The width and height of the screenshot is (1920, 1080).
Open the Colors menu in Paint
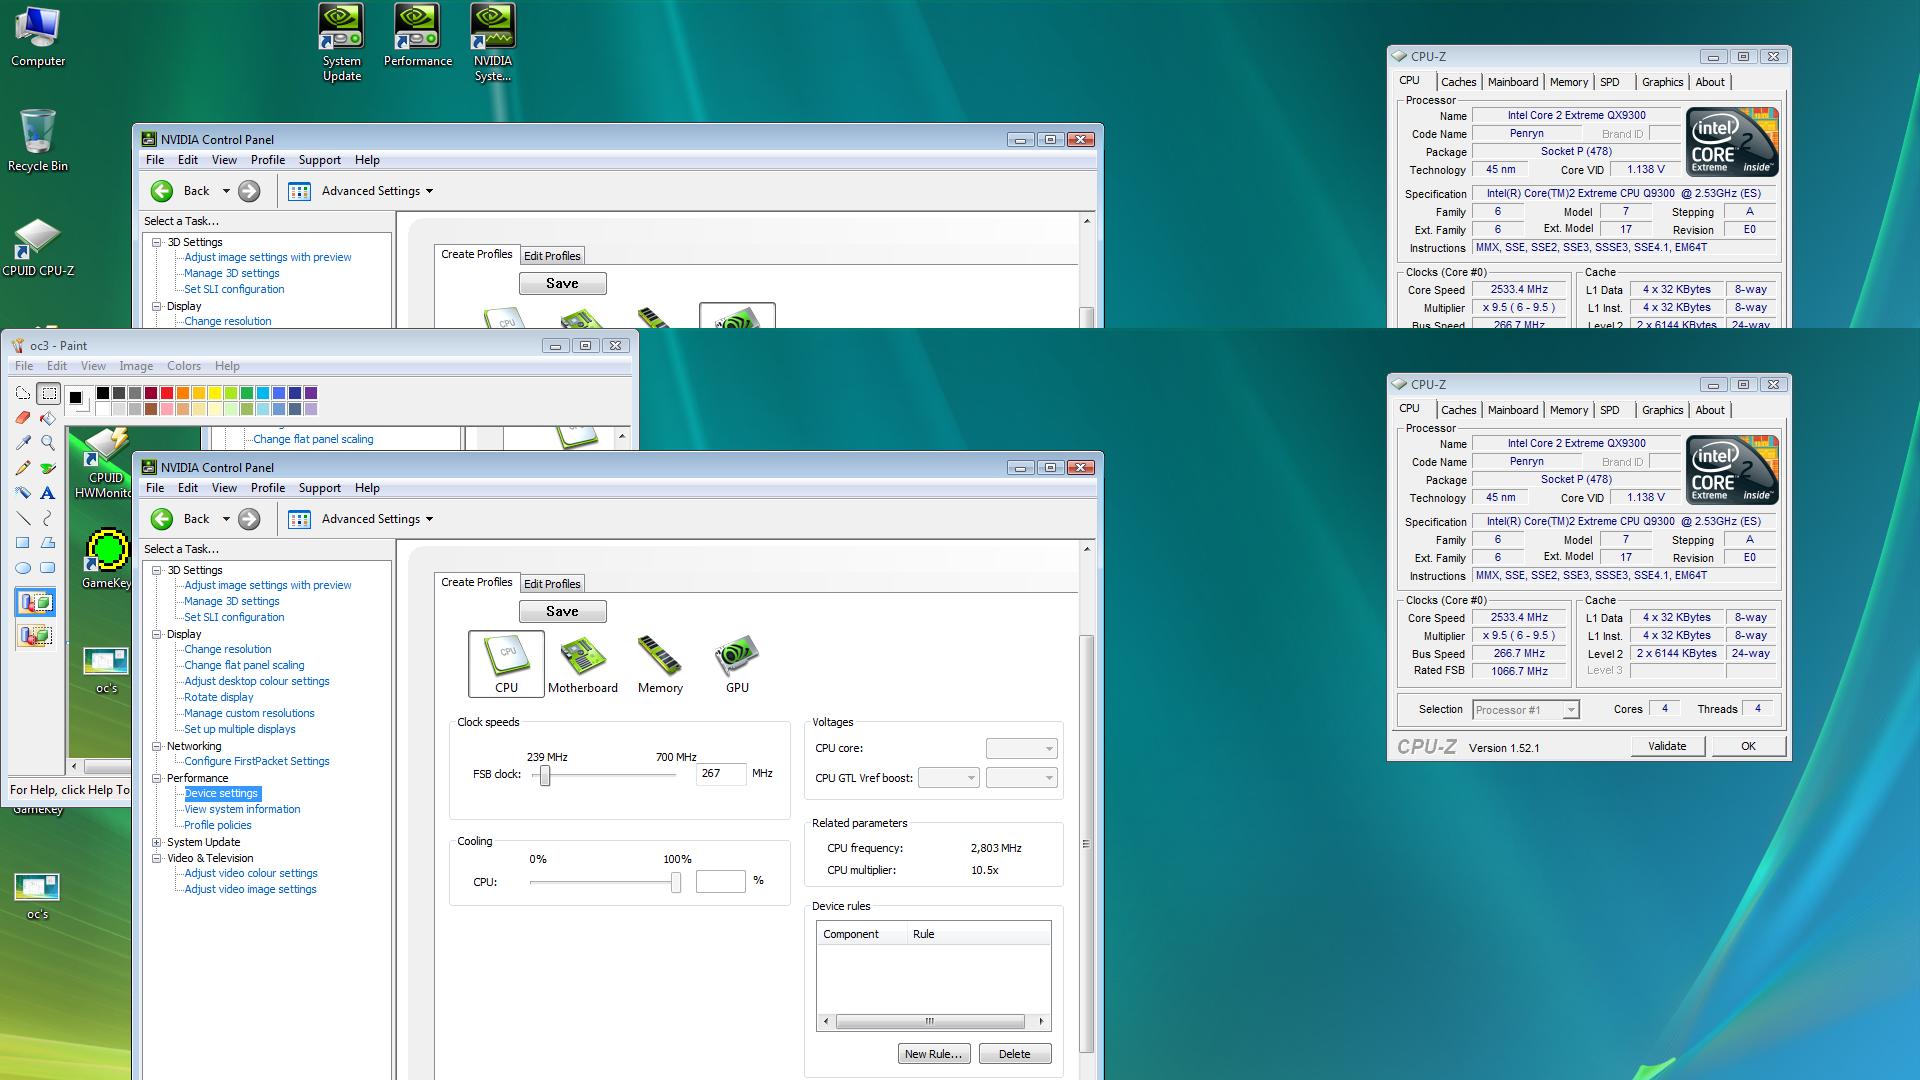(x=184, y=366)
